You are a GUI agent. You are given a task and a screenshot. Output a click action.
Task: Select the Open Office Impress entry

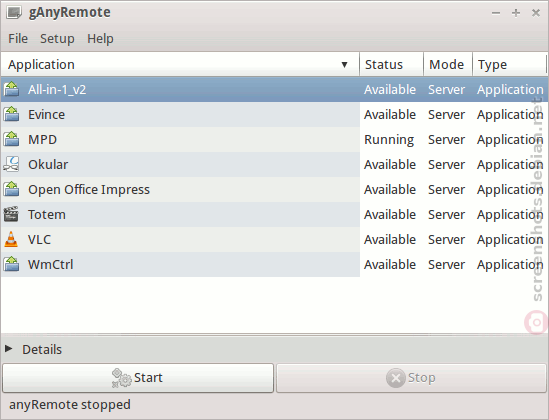(x=89, y=190)
